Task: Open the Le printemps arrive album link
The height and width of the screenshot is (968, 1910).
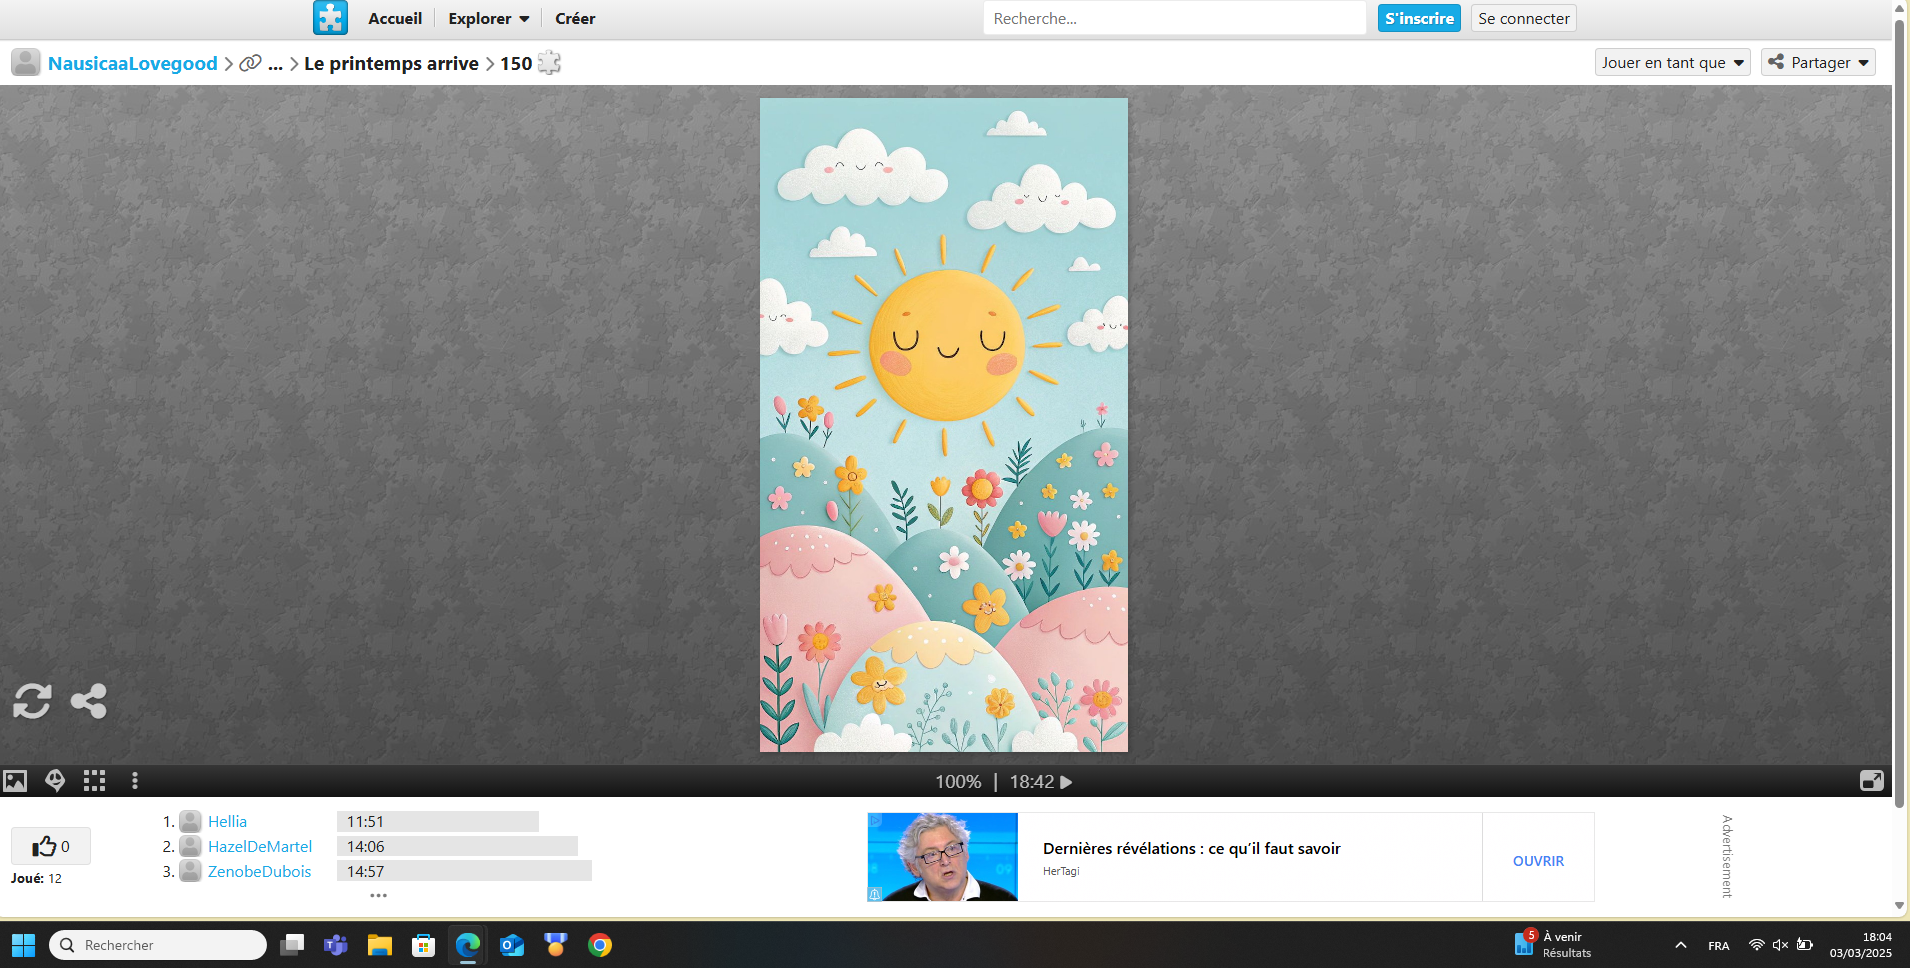Action: pyautogui.click(x=391, y=63)
